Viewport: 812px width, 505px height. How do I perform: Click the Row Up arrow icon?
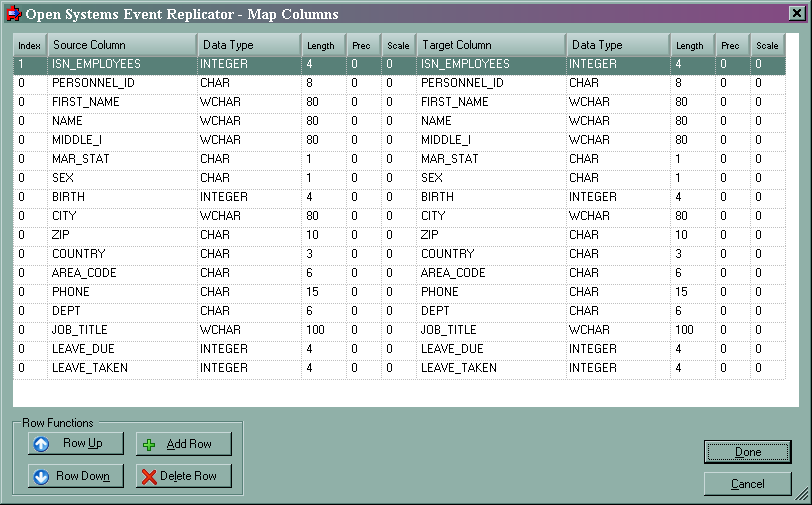[x=41, y=444]
